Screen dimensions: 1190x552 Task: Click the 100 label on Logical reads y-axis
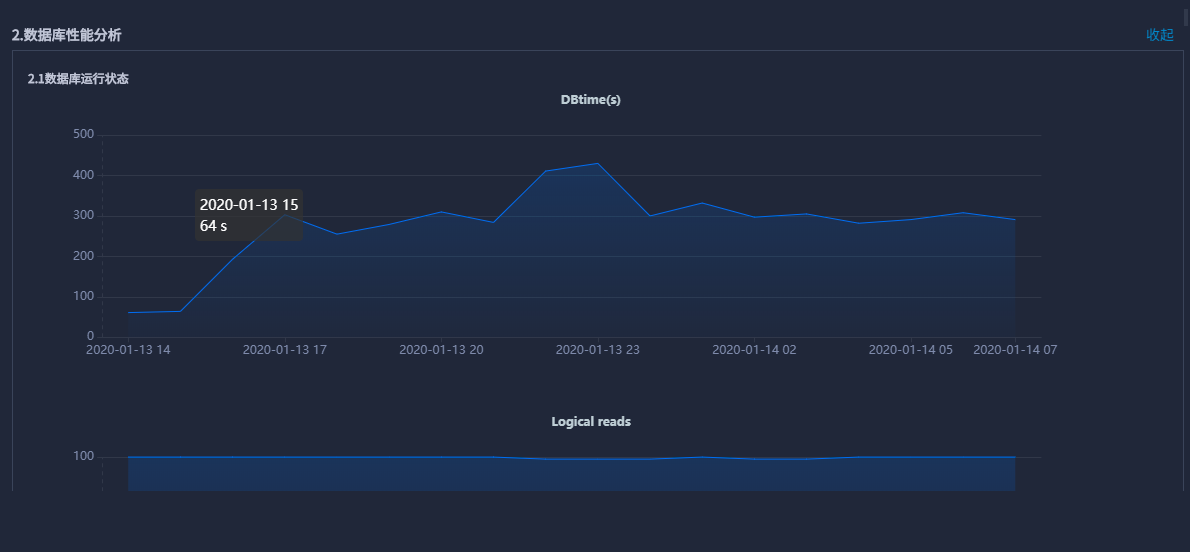(84, 457)
